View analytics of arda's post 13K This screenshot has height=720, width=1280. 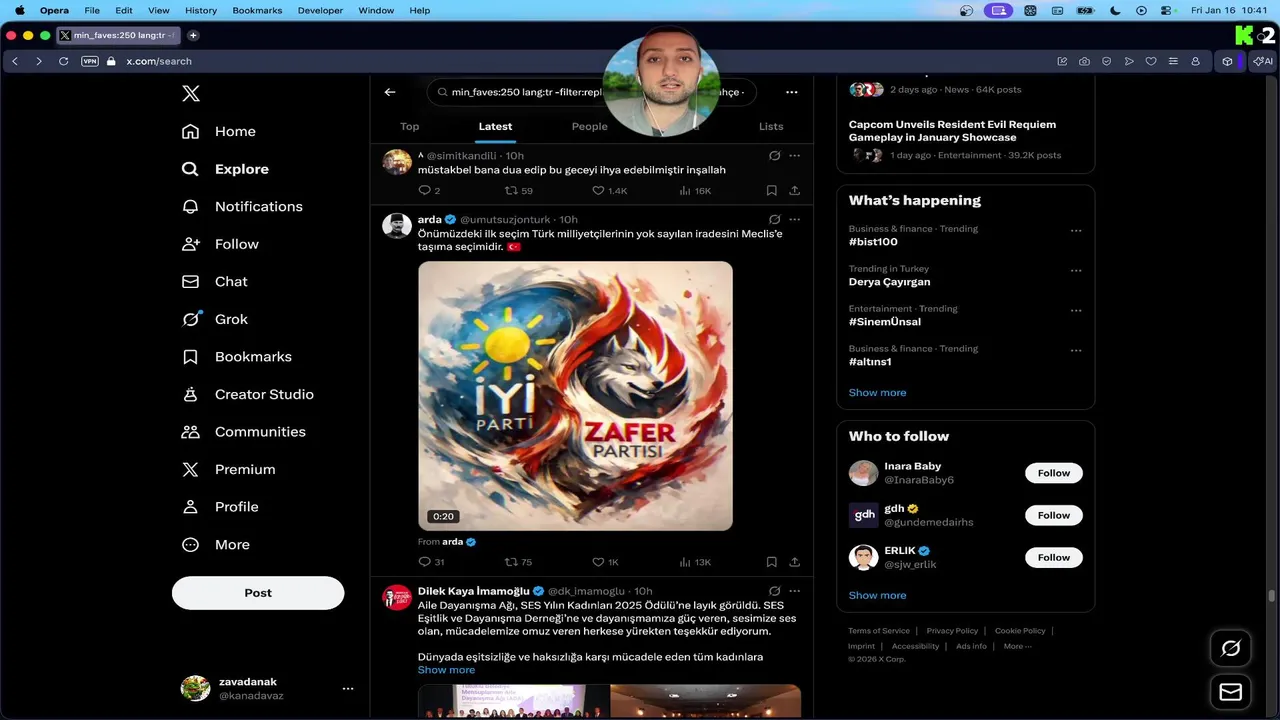(x=695, y=562)
